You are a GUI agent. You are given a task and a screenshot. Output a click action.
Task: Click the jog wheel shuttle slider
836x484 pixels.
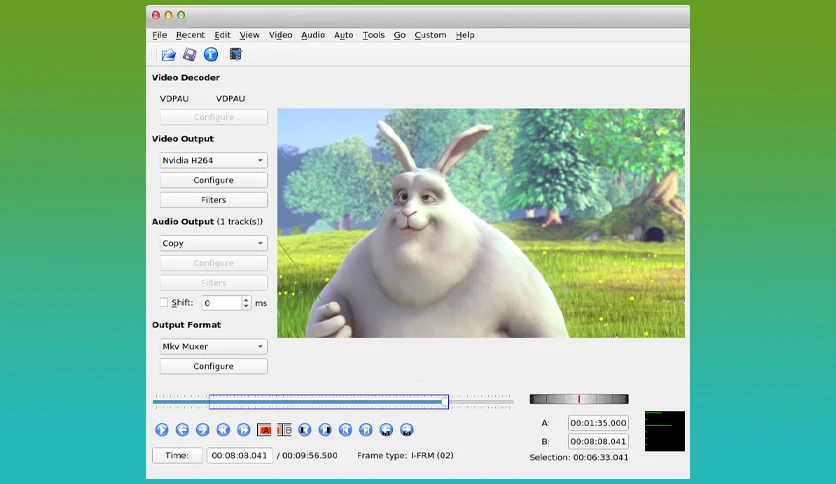click(x=579, y=399)
